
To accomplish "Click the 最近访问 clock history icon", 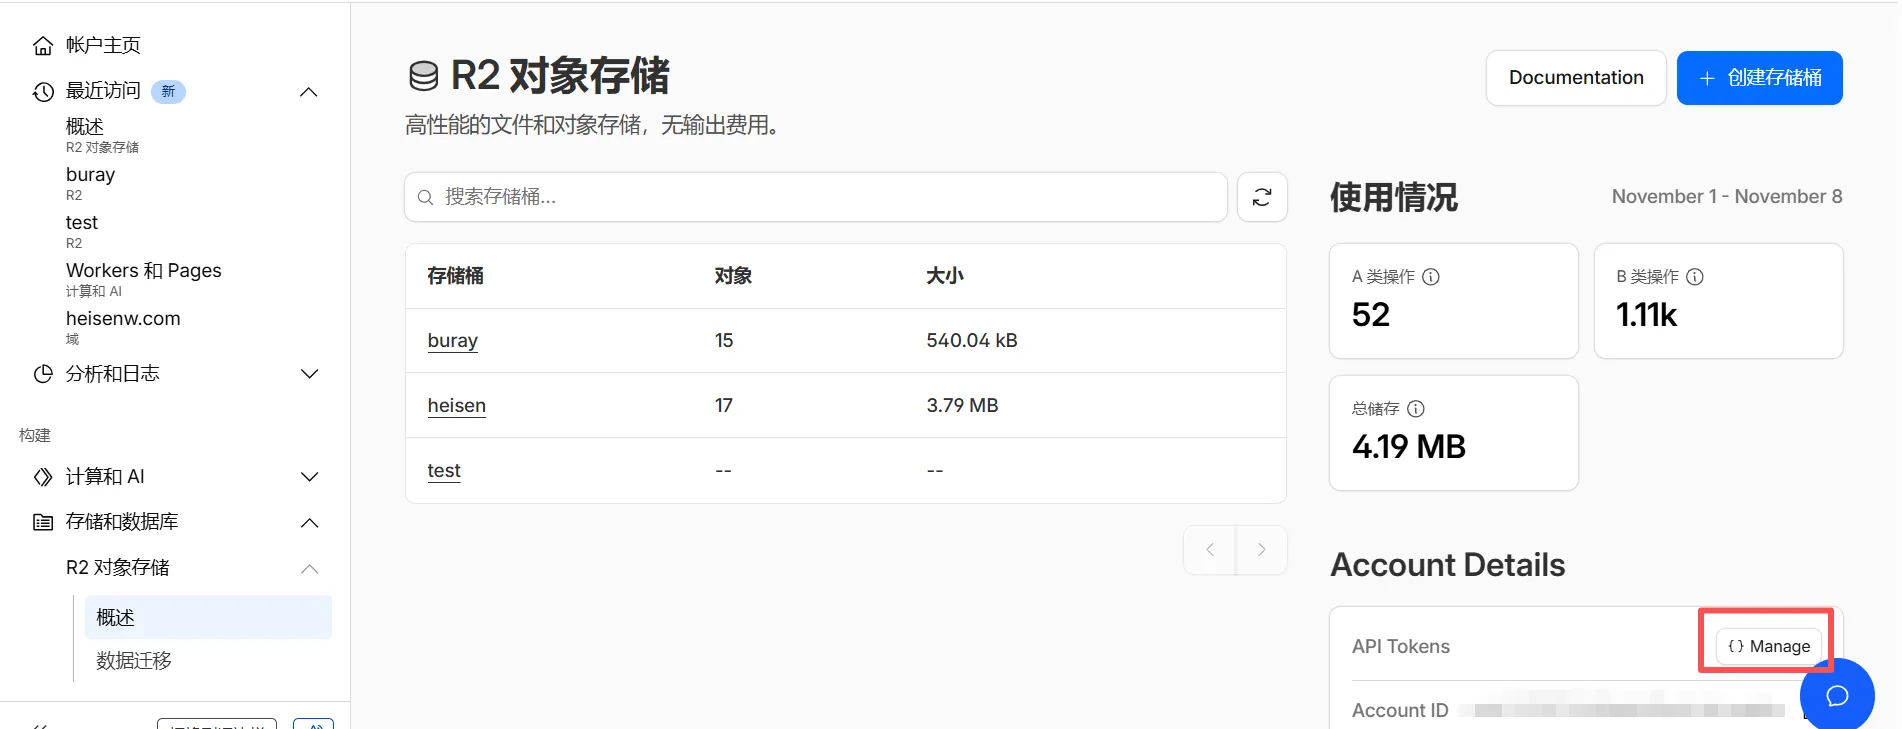I will 43,92.
